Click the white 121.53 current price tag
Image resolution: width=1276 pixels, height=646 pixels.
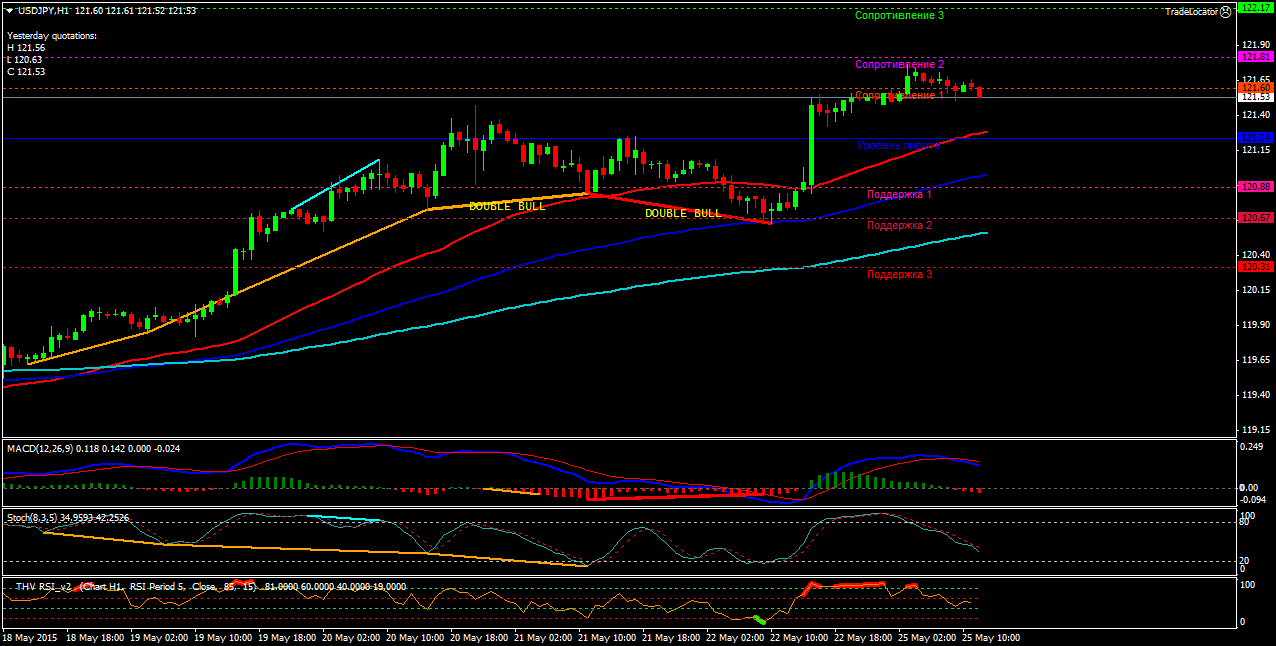tap(1254, 97)
